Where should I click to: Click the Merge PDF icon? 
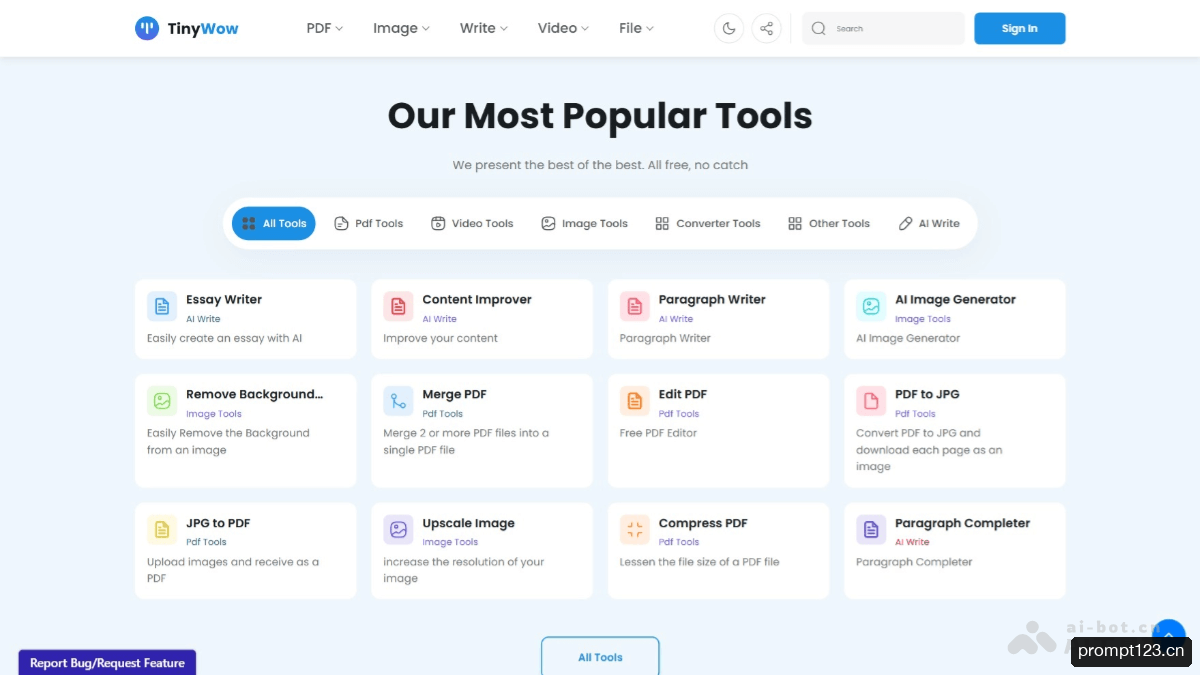398,401
